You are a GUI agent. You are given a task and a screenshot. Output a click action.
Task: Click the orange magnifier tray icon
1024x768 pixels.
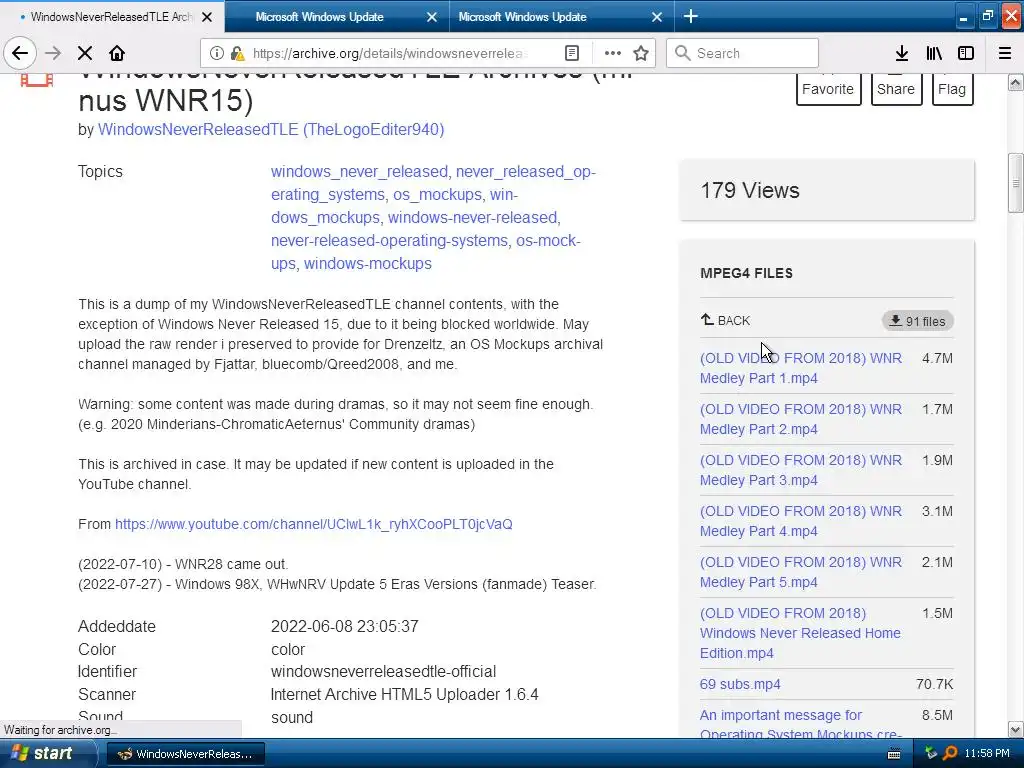coord(950,754)
